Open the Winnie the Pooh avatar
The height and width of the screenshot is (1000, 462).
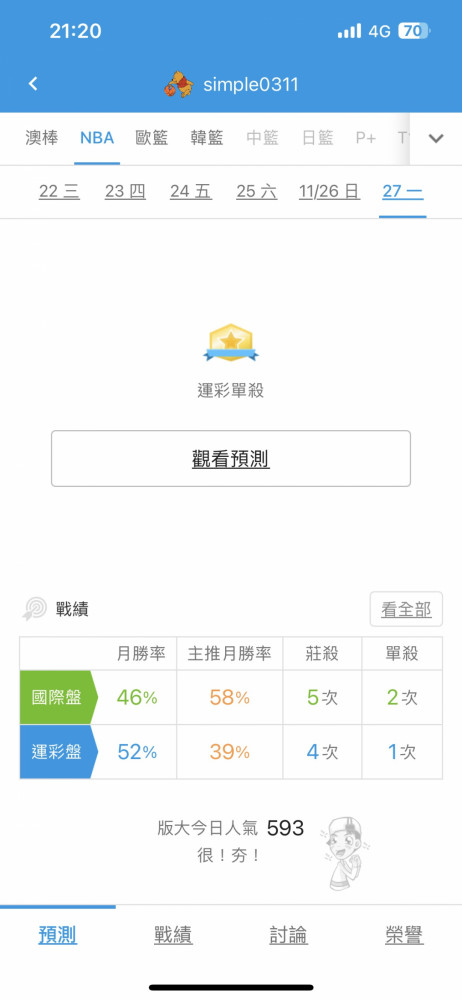179,84
